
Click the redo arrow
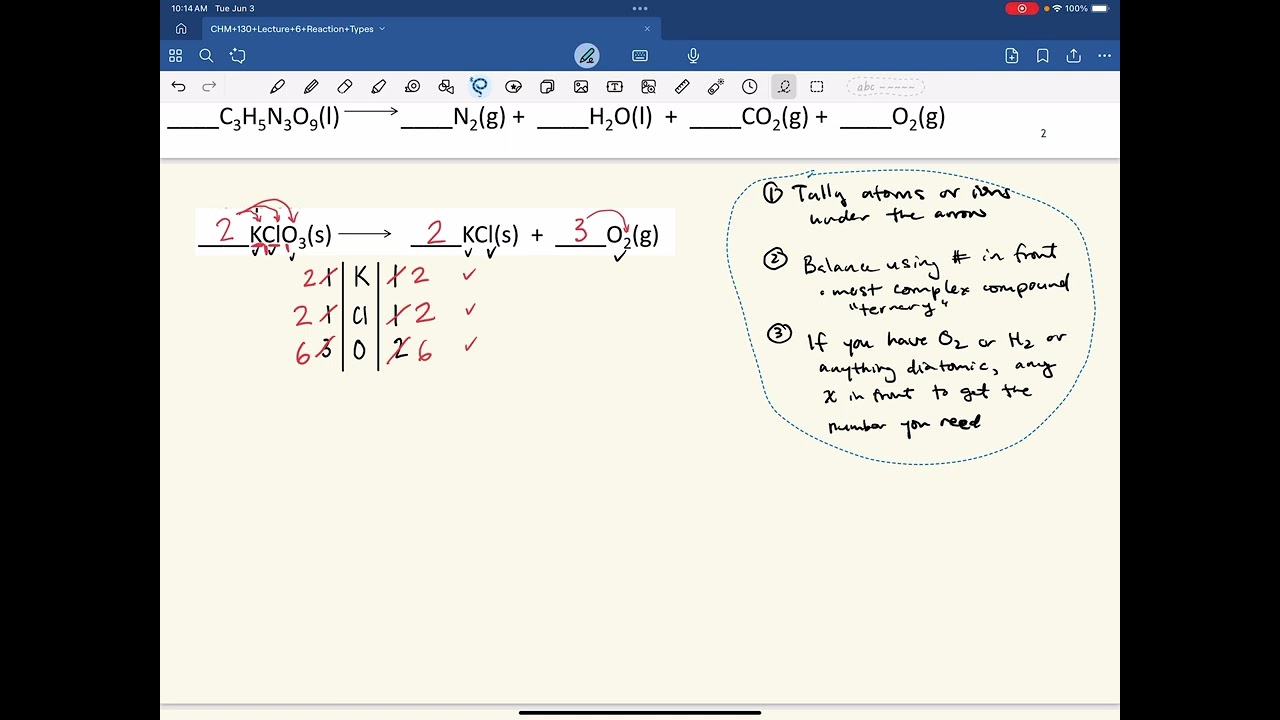(x=209, y=87)
